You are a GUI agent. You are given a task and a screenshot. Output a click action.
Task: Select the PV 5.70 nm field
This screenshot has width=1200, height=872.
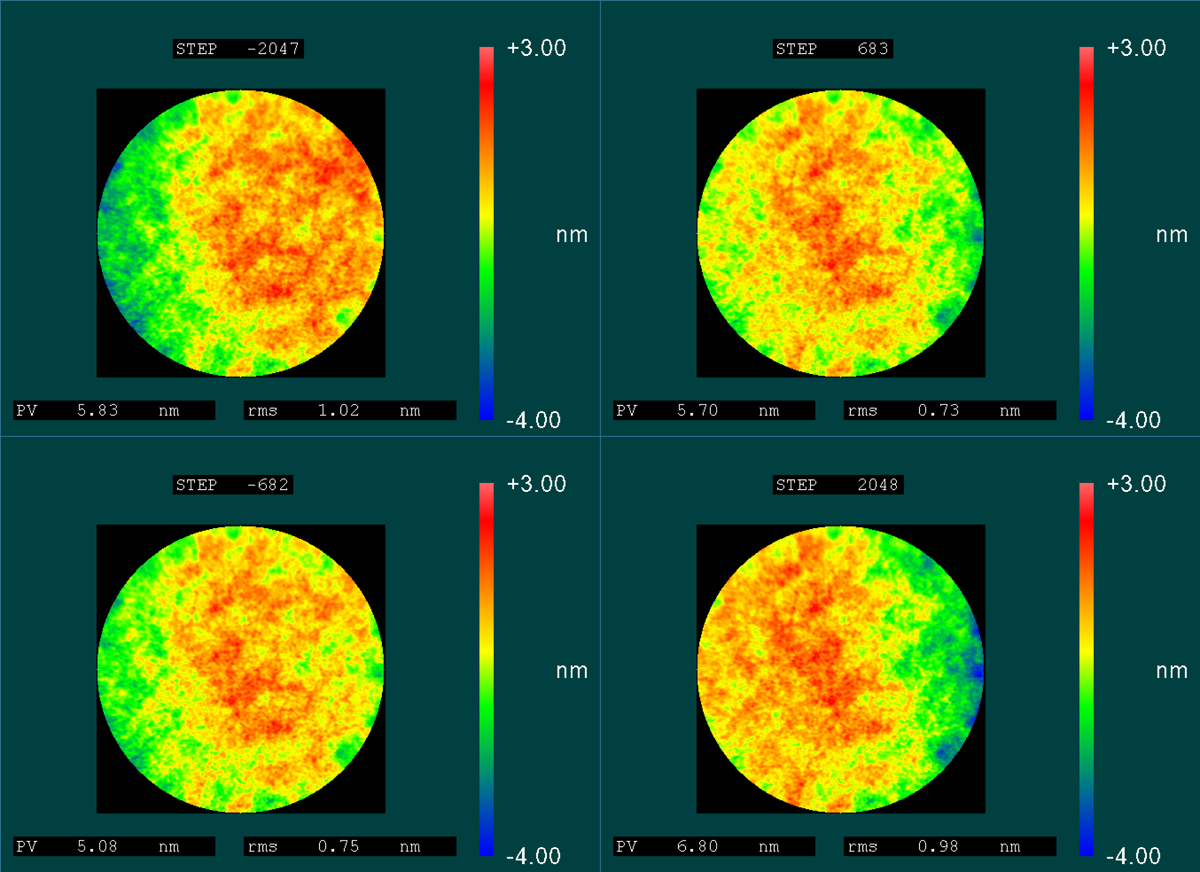[x=714, y=410]
